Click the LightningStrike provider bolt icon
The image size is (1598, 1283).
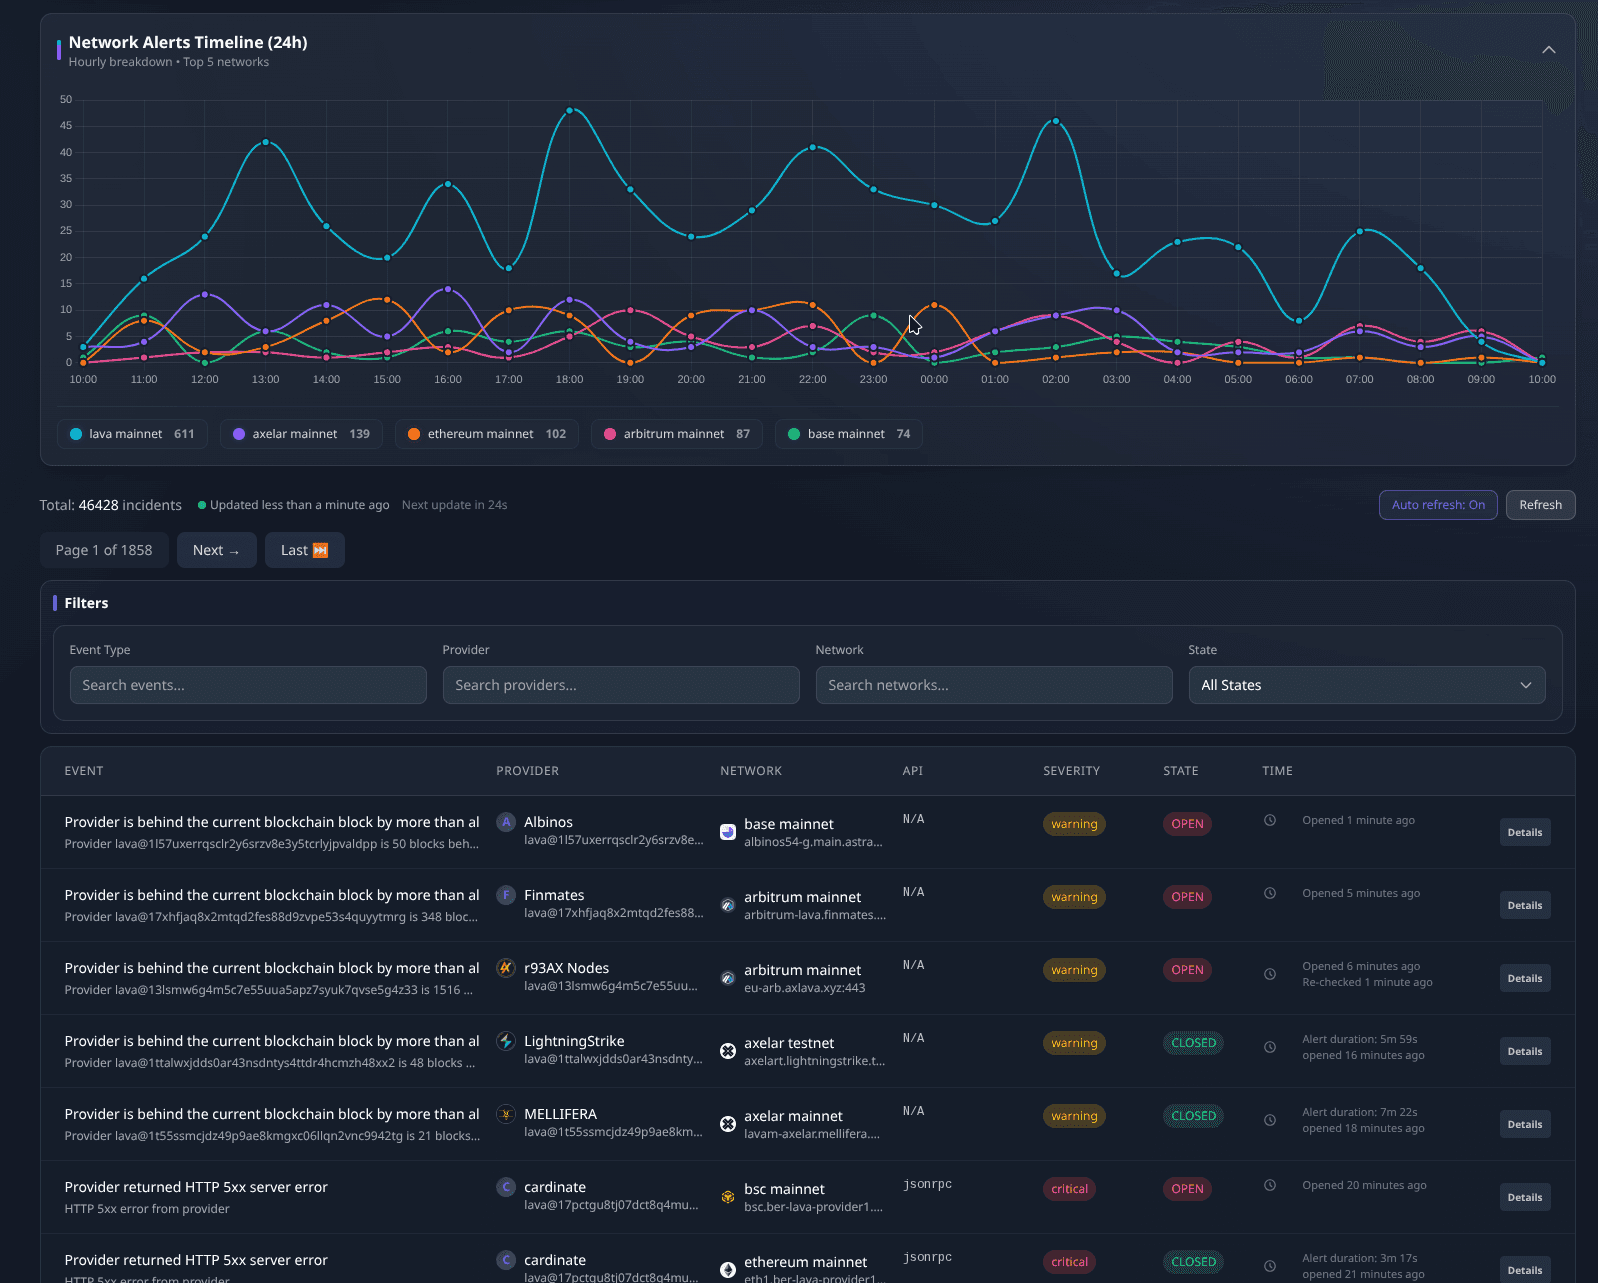(506, 1041)
